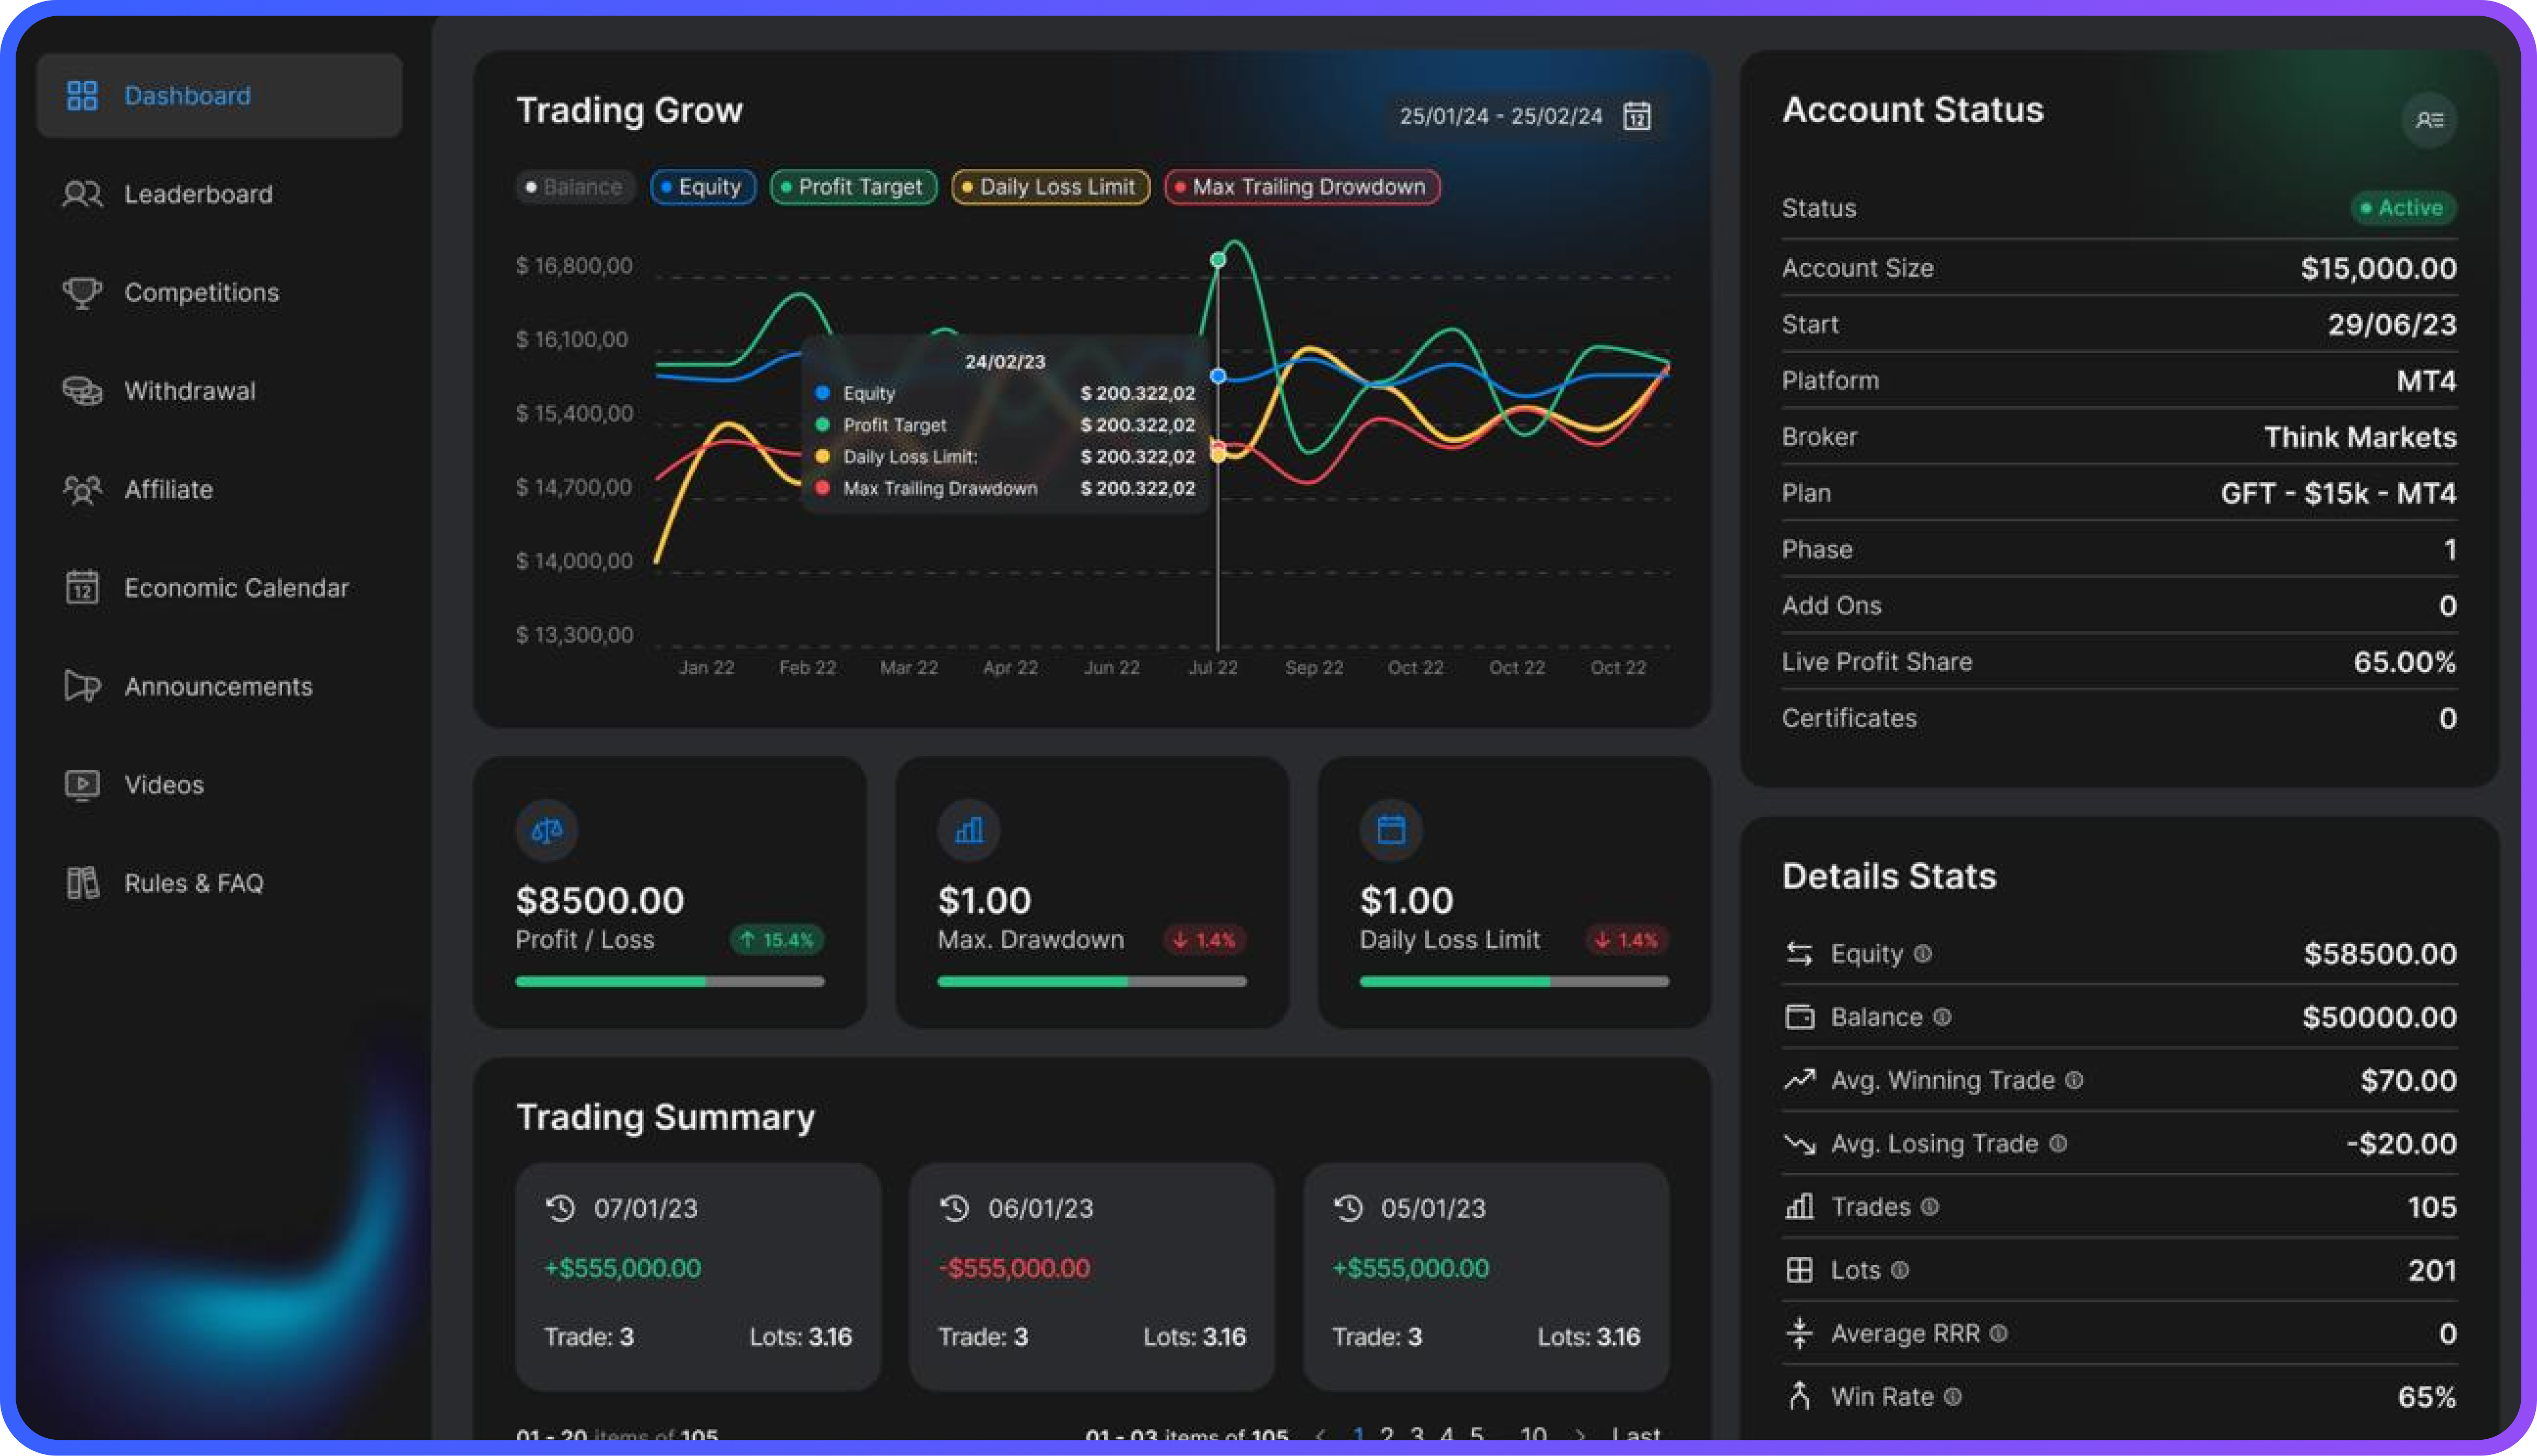Toggle the Profit Target chart line
The height and width of the screenshot is (1456, 2537).
pyautogui.click(x=853, y=187)
